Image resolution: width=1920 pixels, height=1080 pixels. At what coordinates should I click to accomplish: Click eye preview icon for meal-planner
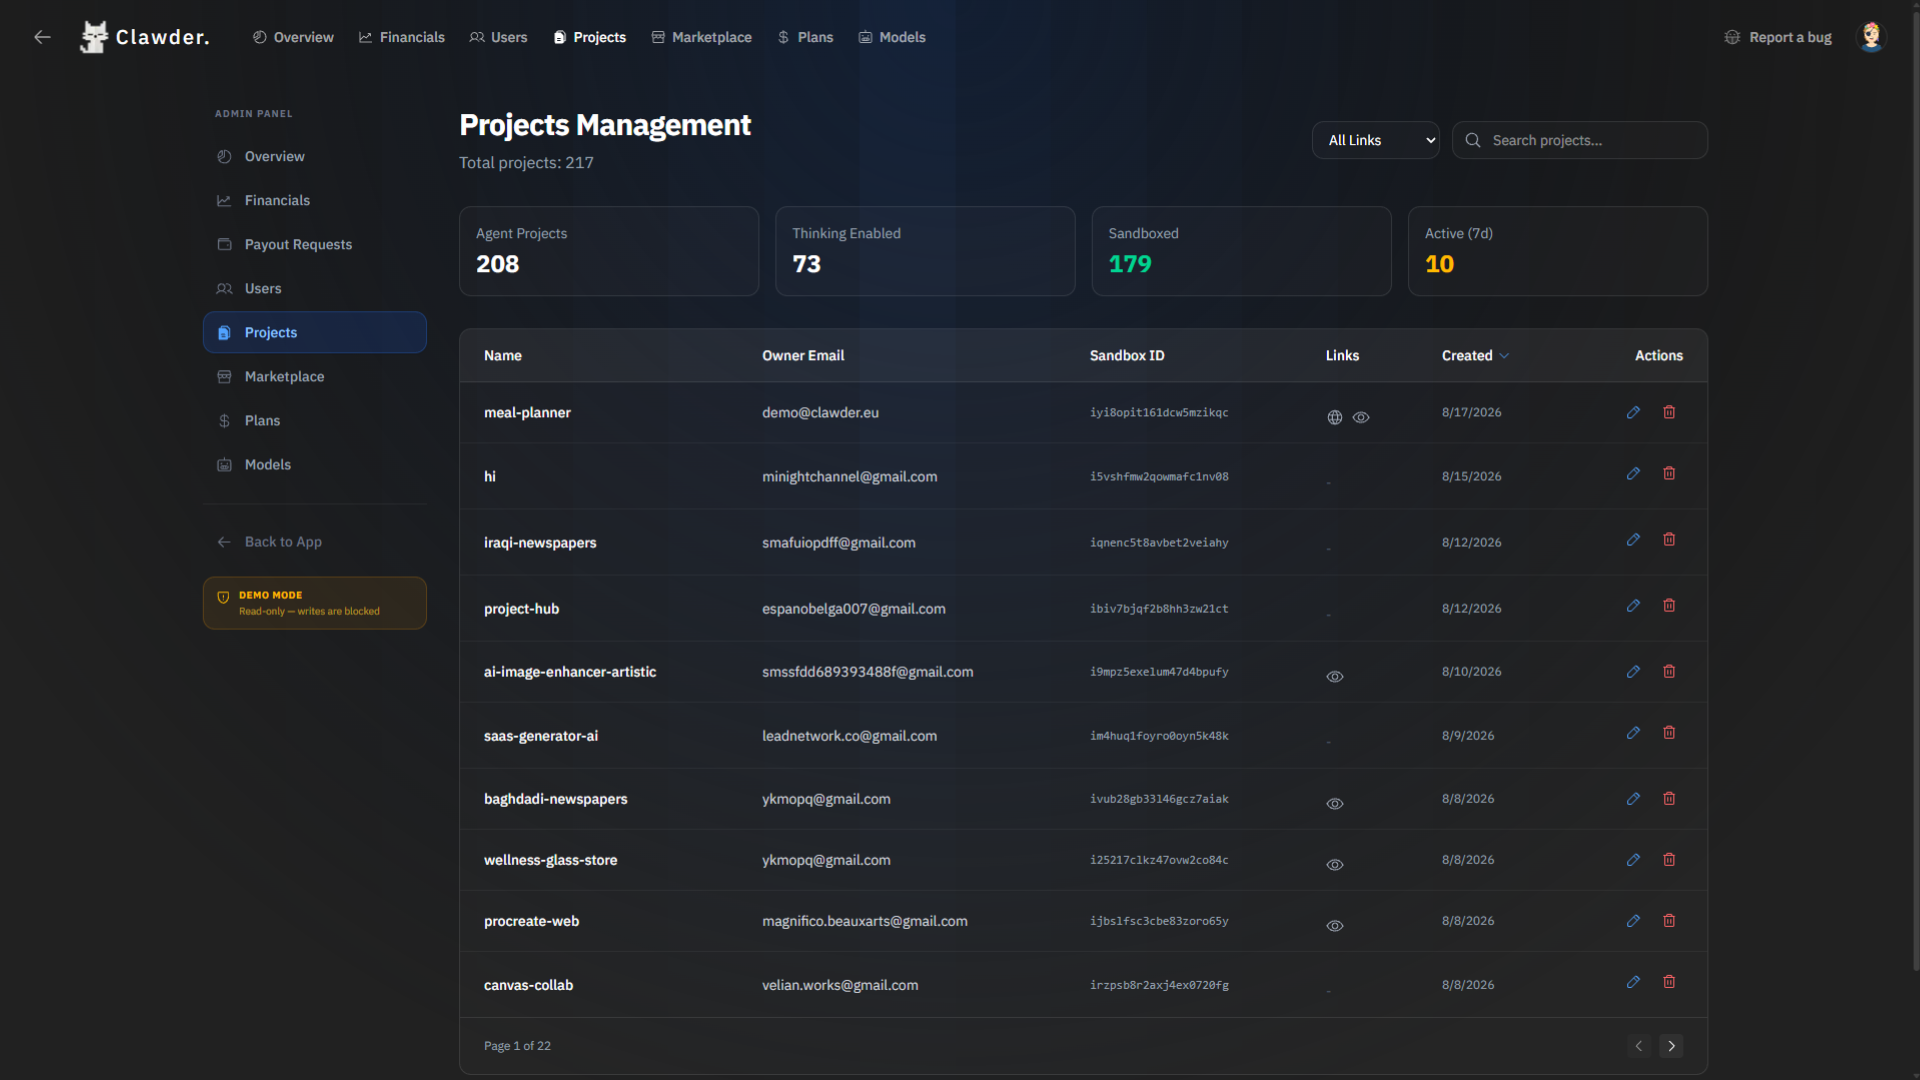[1361, 418]
